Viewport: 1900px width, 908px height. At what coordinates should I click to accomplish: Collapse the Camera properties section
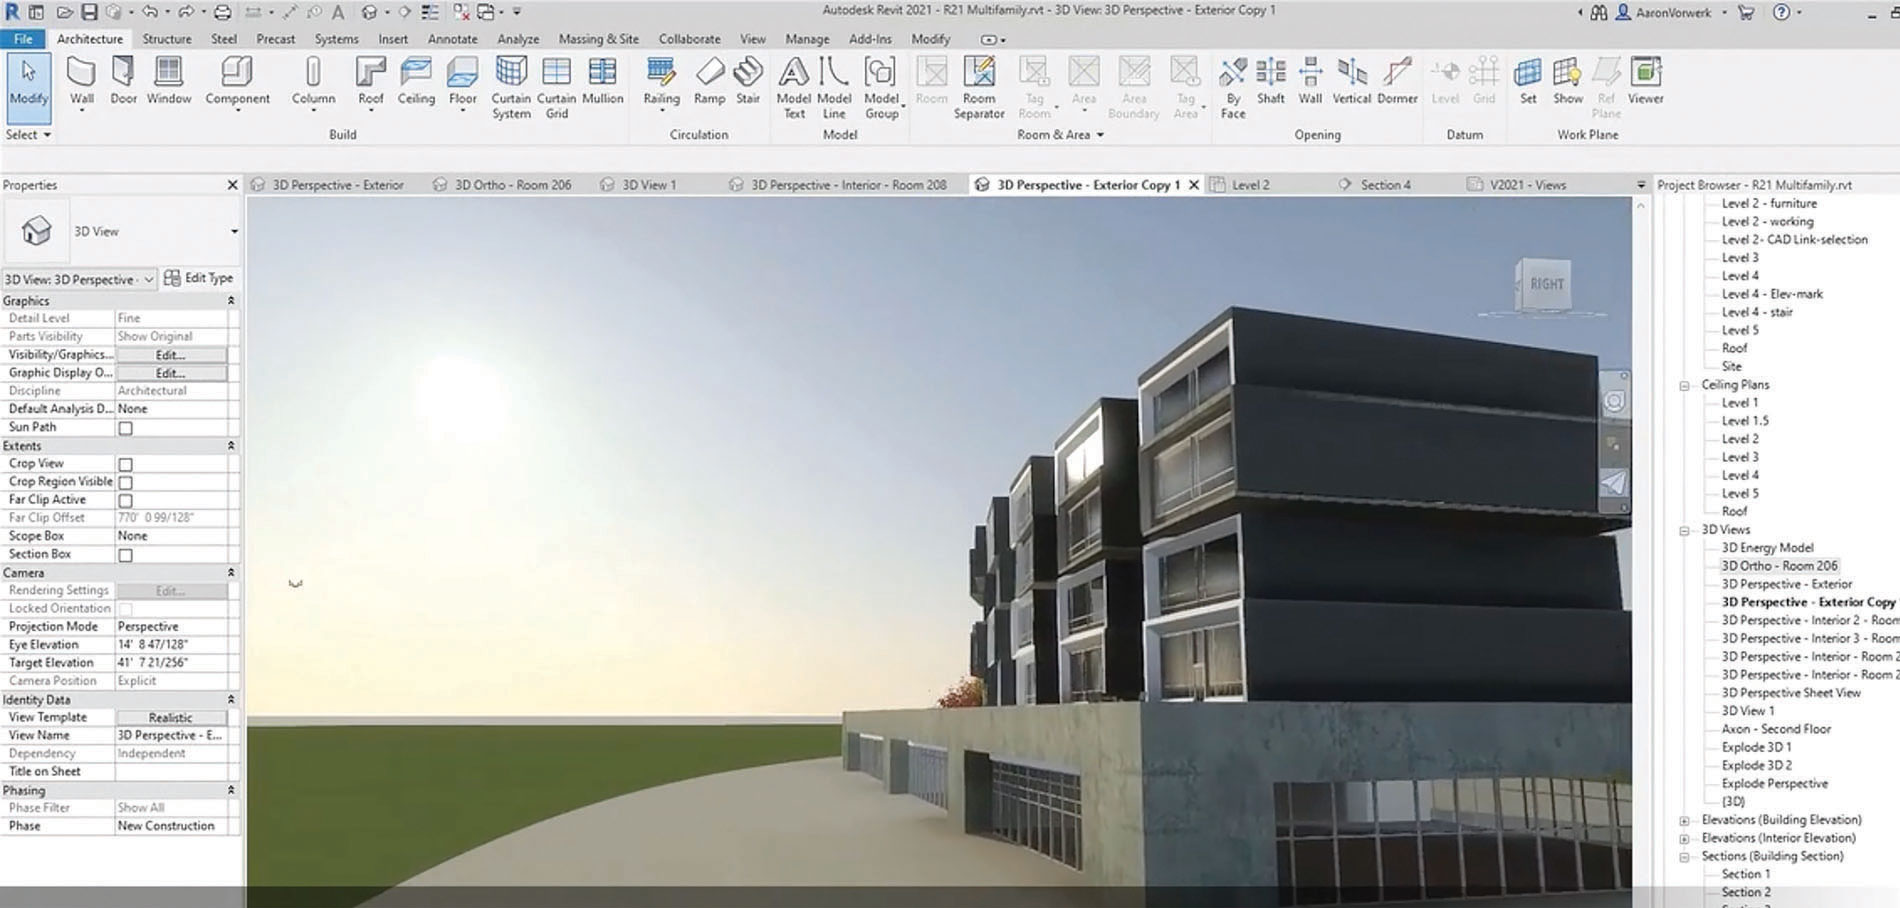231,573
